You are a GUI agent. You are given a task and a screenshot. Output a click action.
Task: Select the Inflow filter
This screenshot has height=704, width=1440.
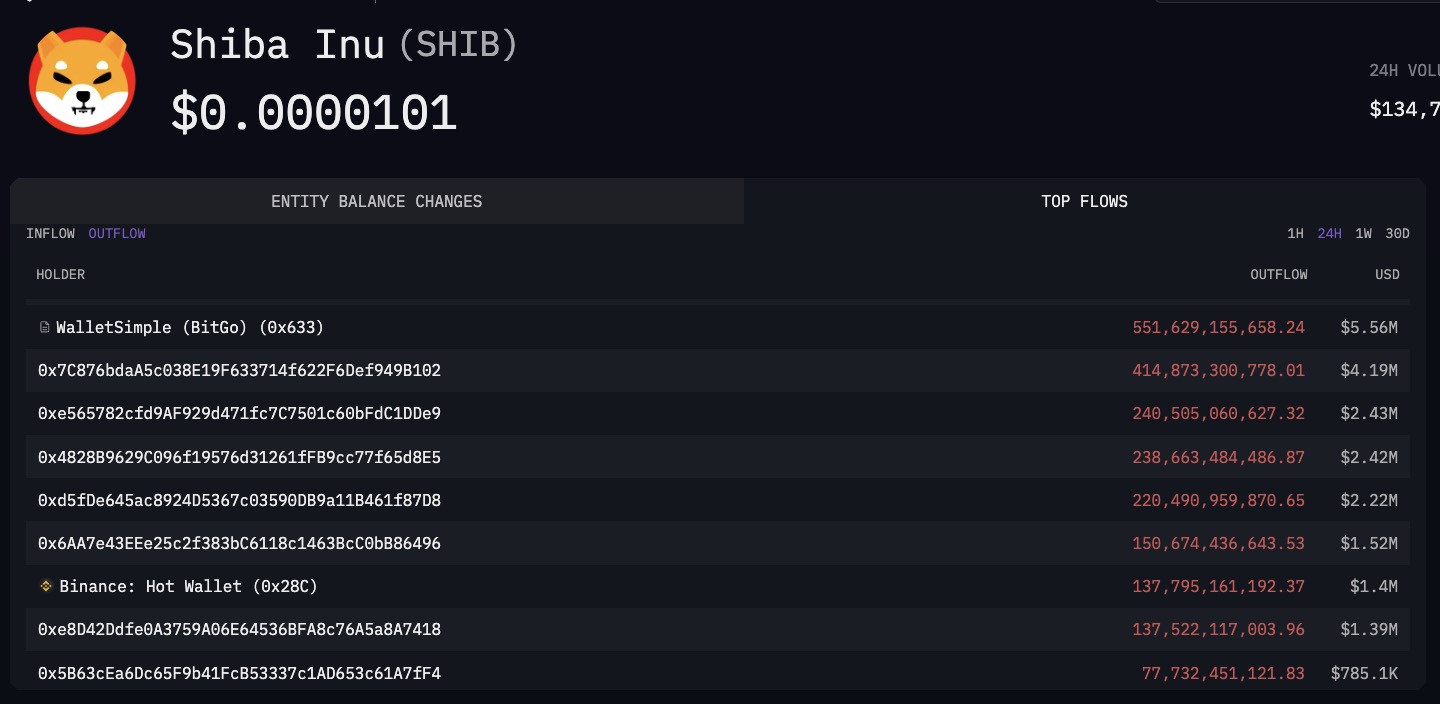51,233
